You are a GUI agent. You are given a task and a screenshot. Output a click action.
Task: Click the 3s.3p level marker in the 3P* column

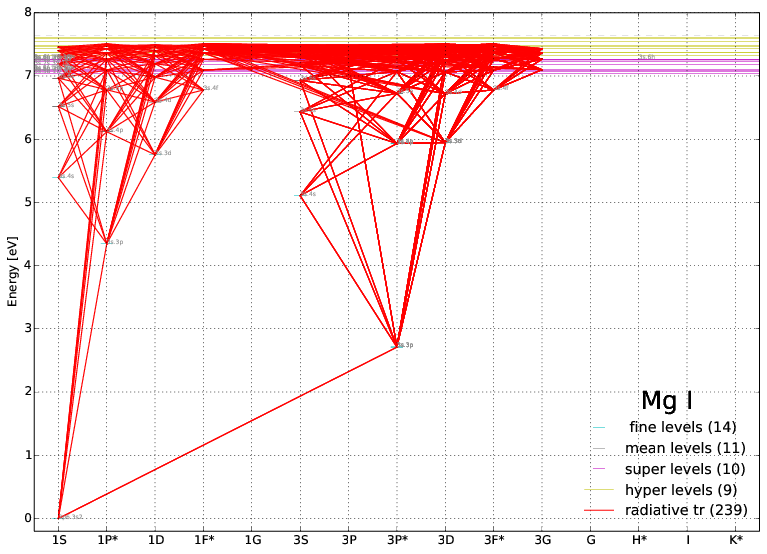coord(398,346)
